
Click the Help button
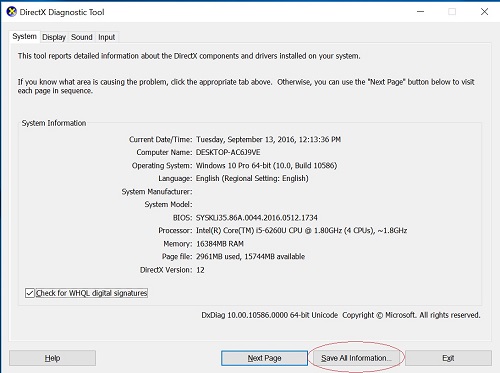click(52, 358)
